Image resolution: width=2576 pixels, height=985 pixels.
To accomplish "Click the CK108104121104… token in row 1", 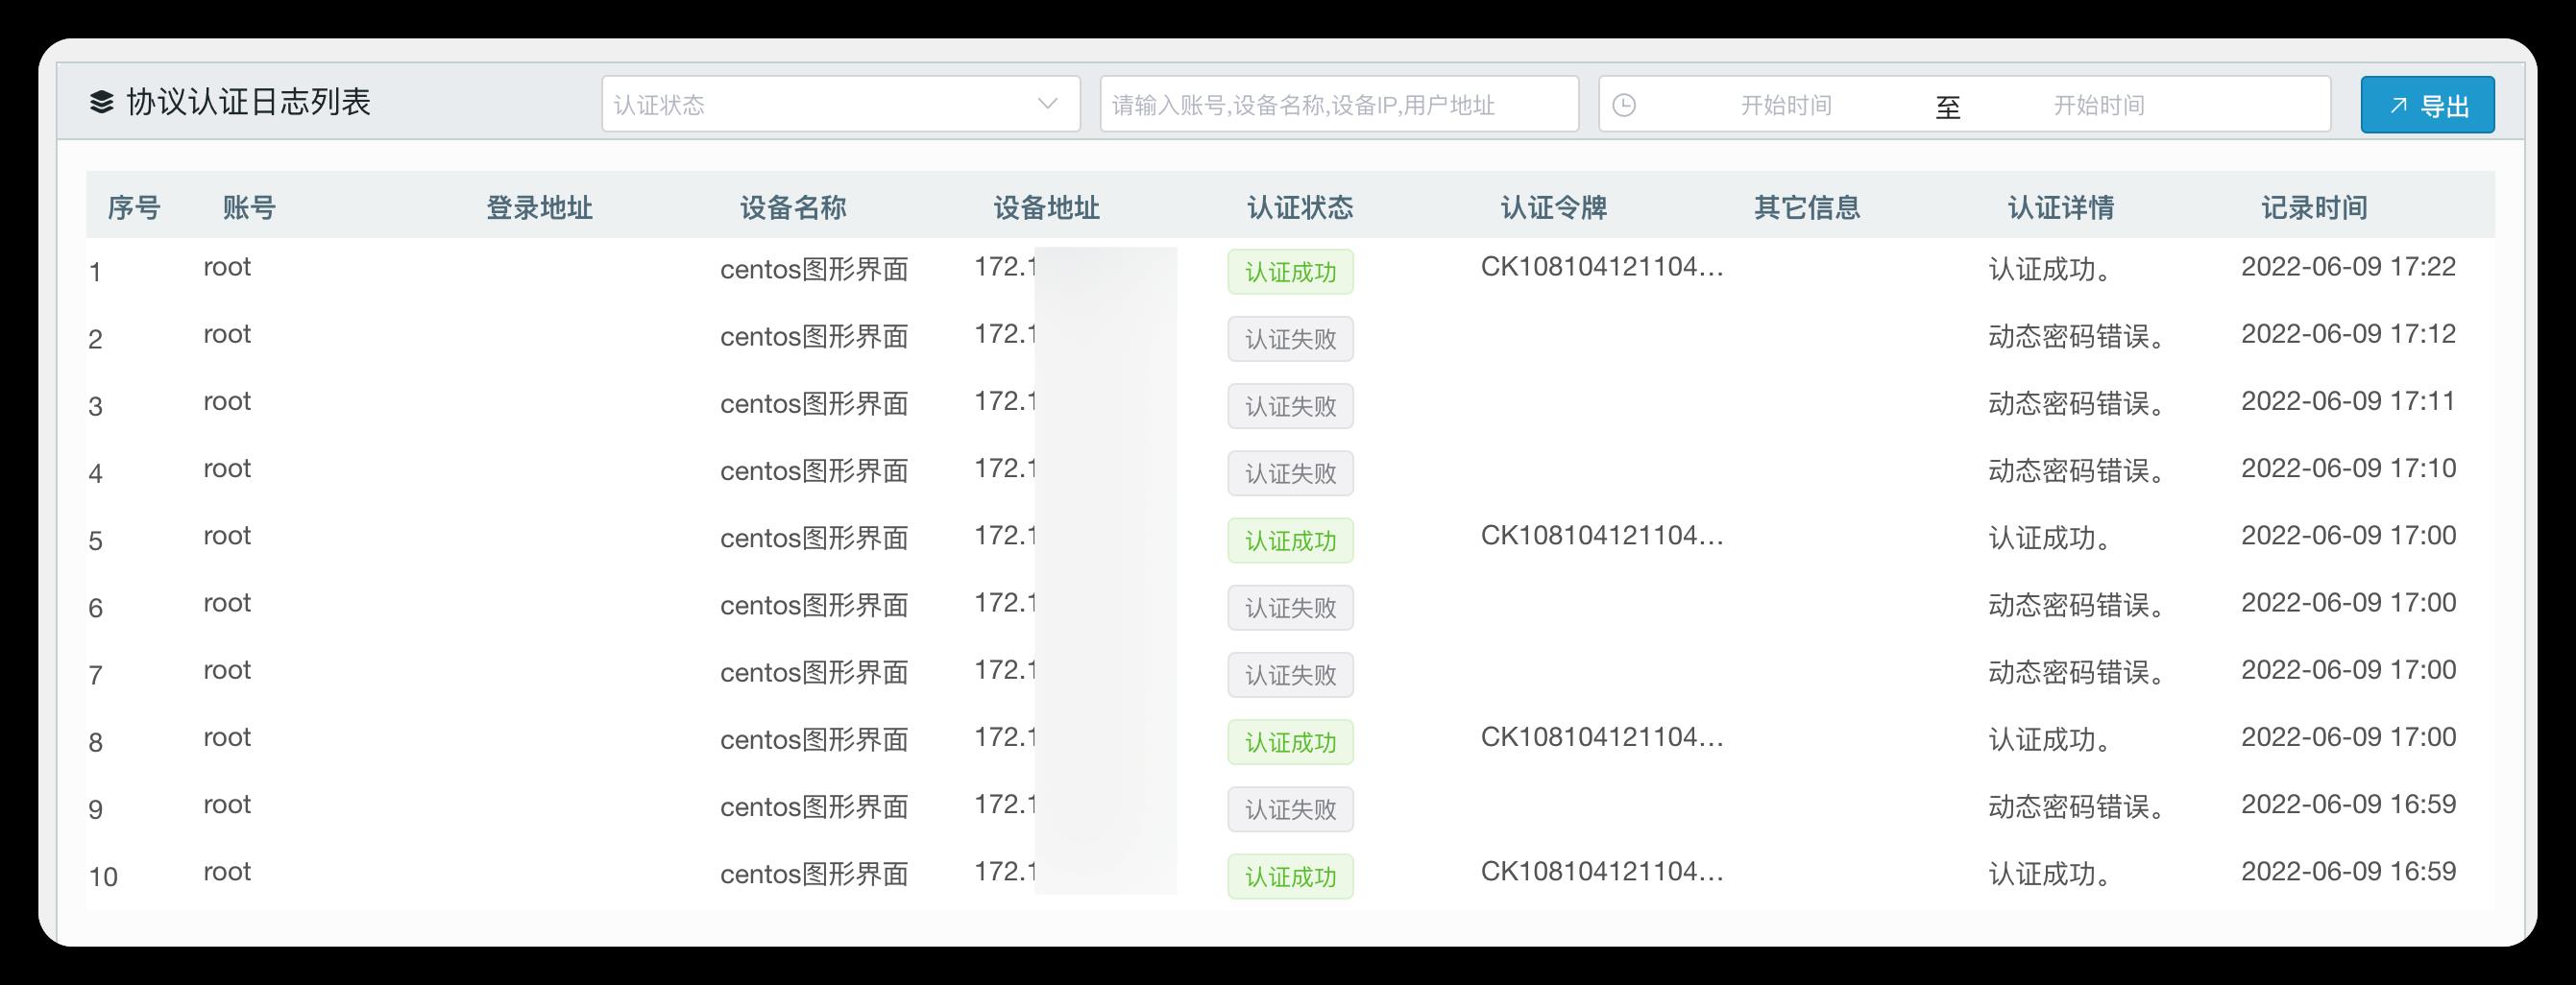I will pos(1602,267).
